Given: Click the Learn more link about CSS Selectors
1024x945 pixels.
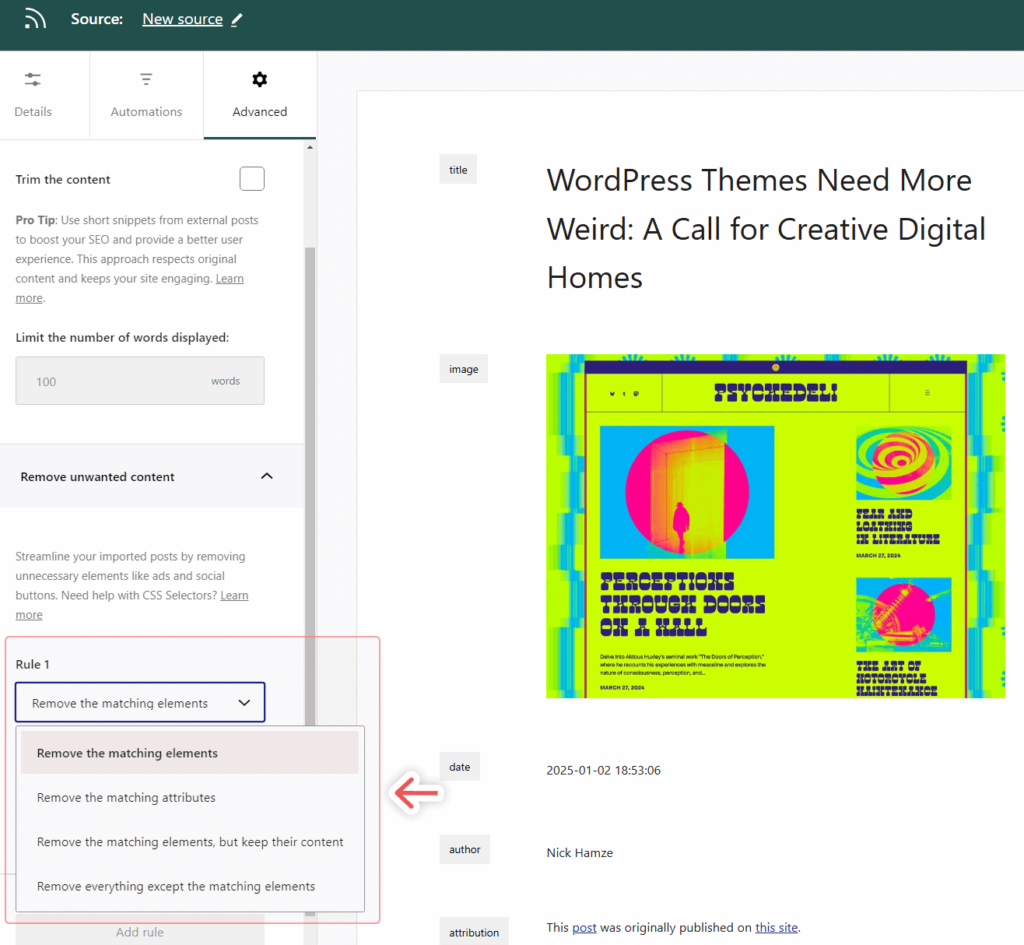Looking at the screenshot, I should click(x=234, y=595).
